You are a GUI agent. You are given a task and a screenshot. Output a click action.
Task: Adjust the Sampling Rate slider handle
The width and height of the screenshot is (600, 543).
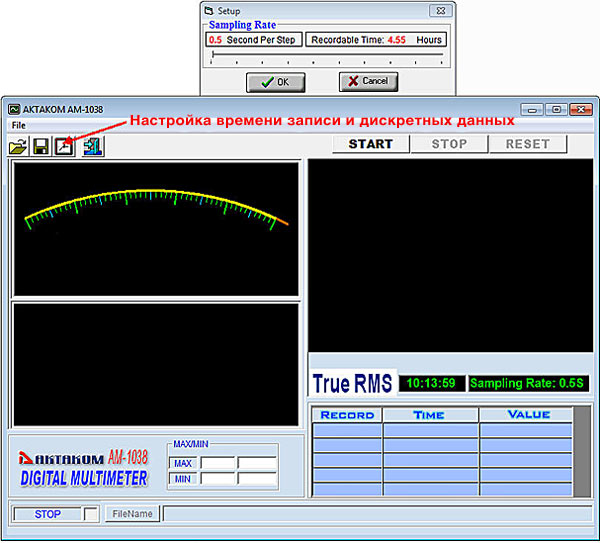(213, 55)
